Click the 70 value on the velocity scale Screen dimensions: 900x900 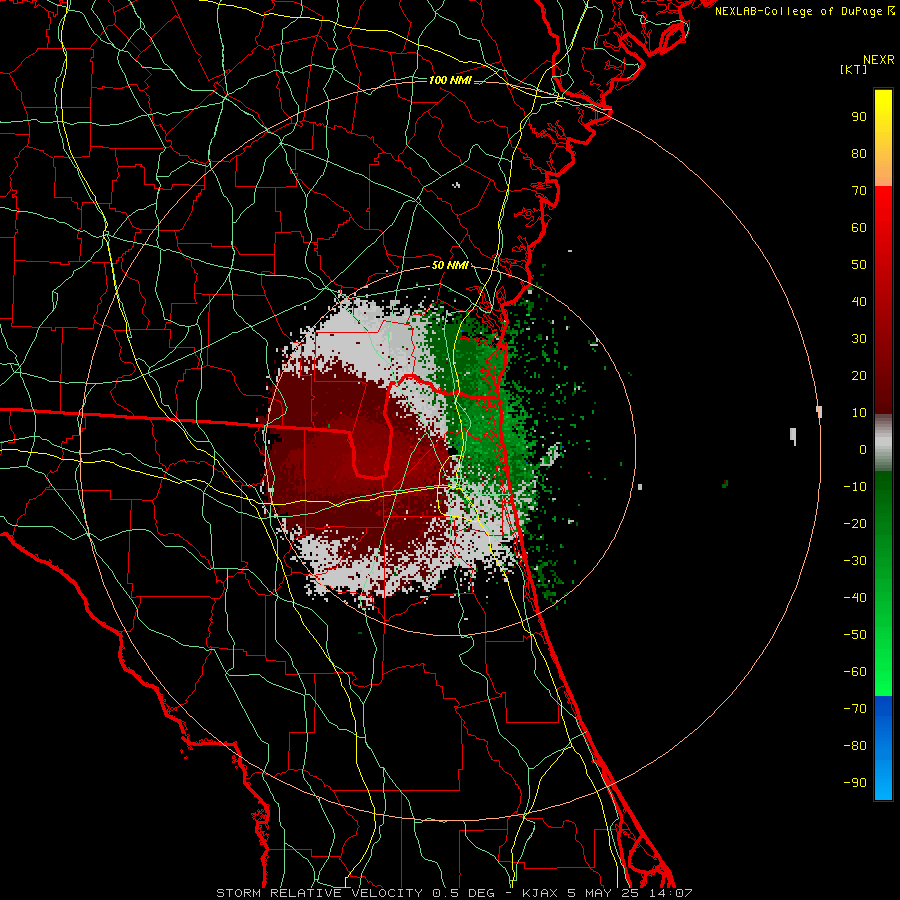coord(859,191)
